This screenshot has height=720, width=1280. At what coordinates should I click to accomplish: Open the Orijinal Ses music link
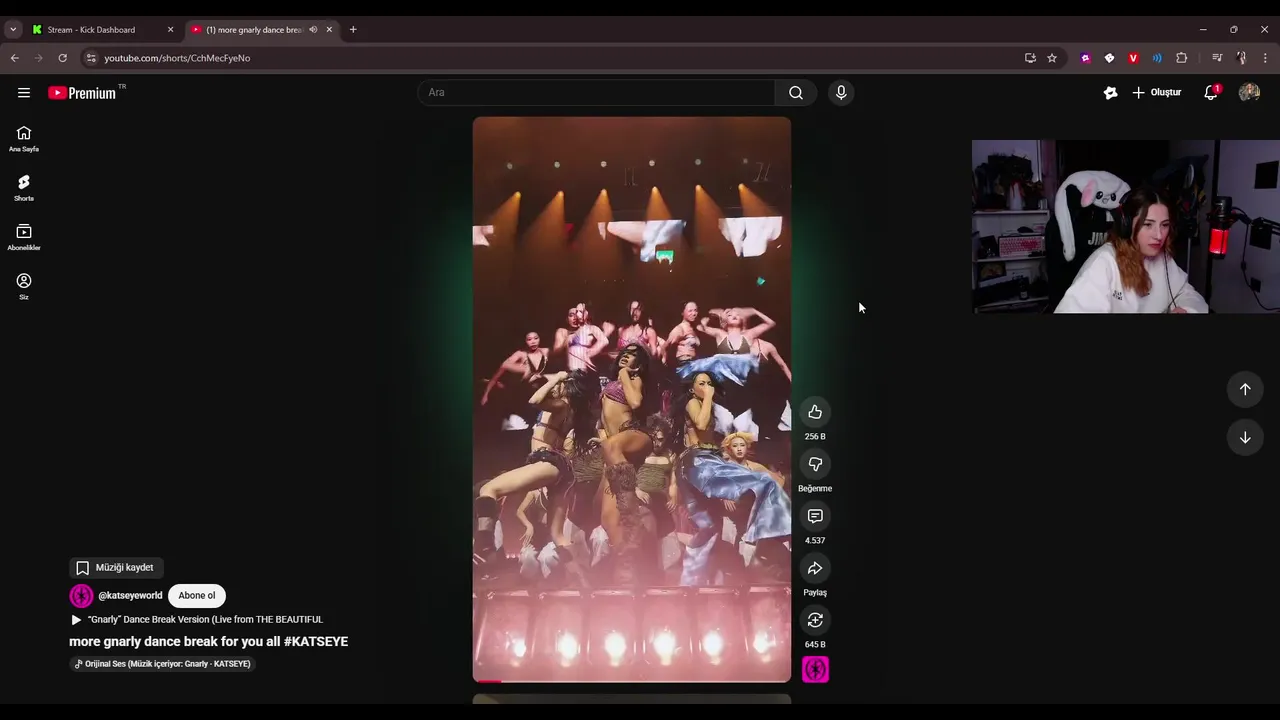click(162, 664)
